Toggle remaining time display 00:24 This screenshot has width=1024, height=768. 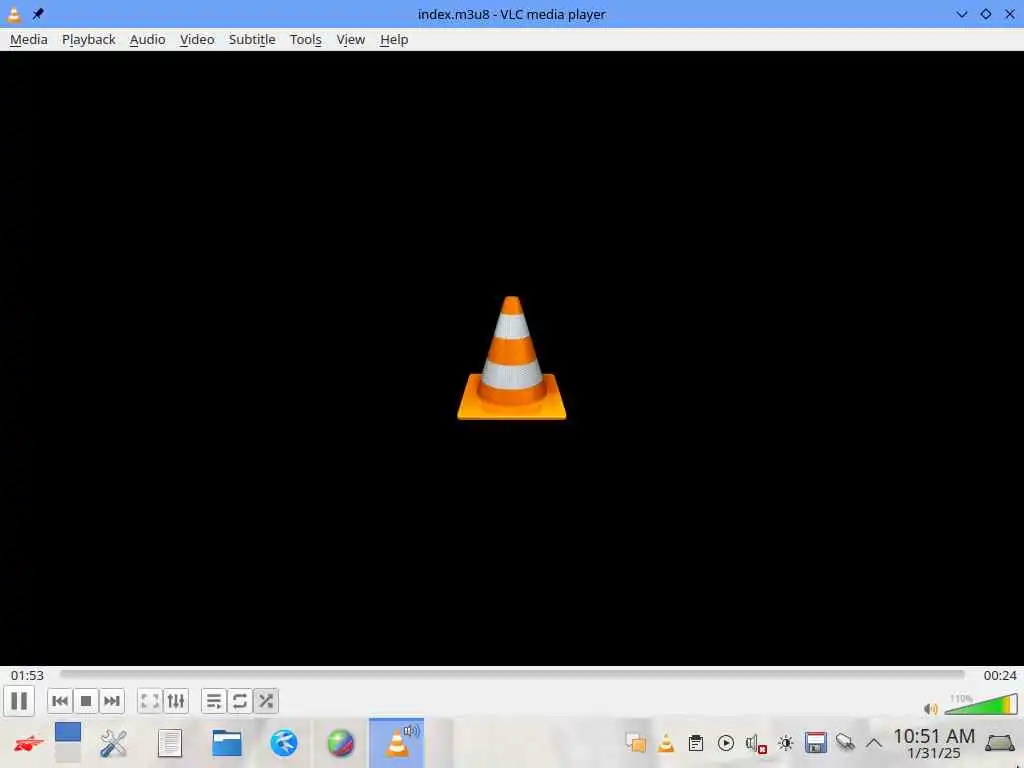(1000, 675)
